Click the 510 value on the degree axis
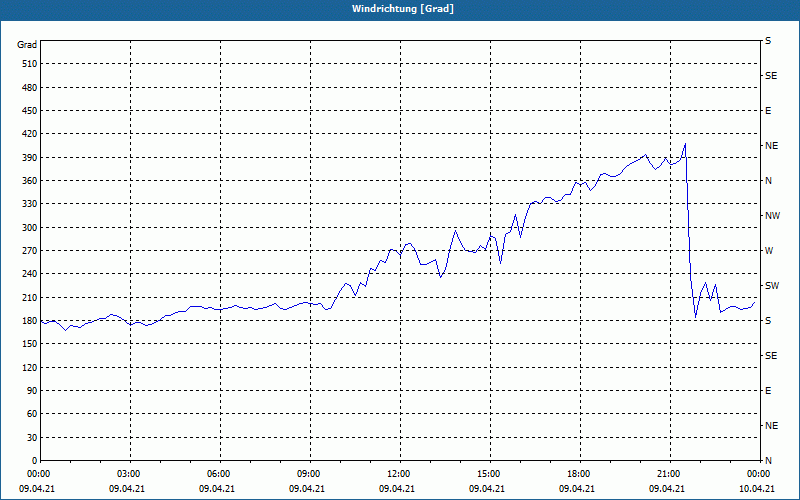800x500 pixels. coord(30,64)
